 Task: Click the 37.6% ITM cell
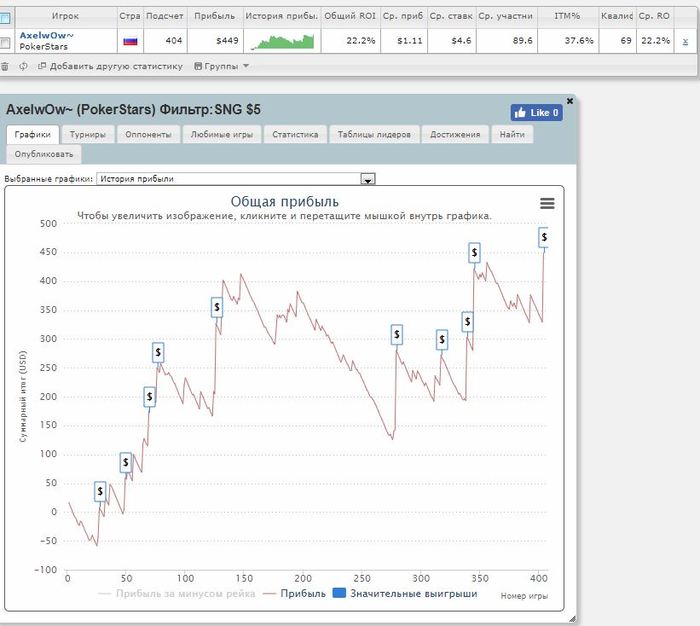(x=567, y=41)
